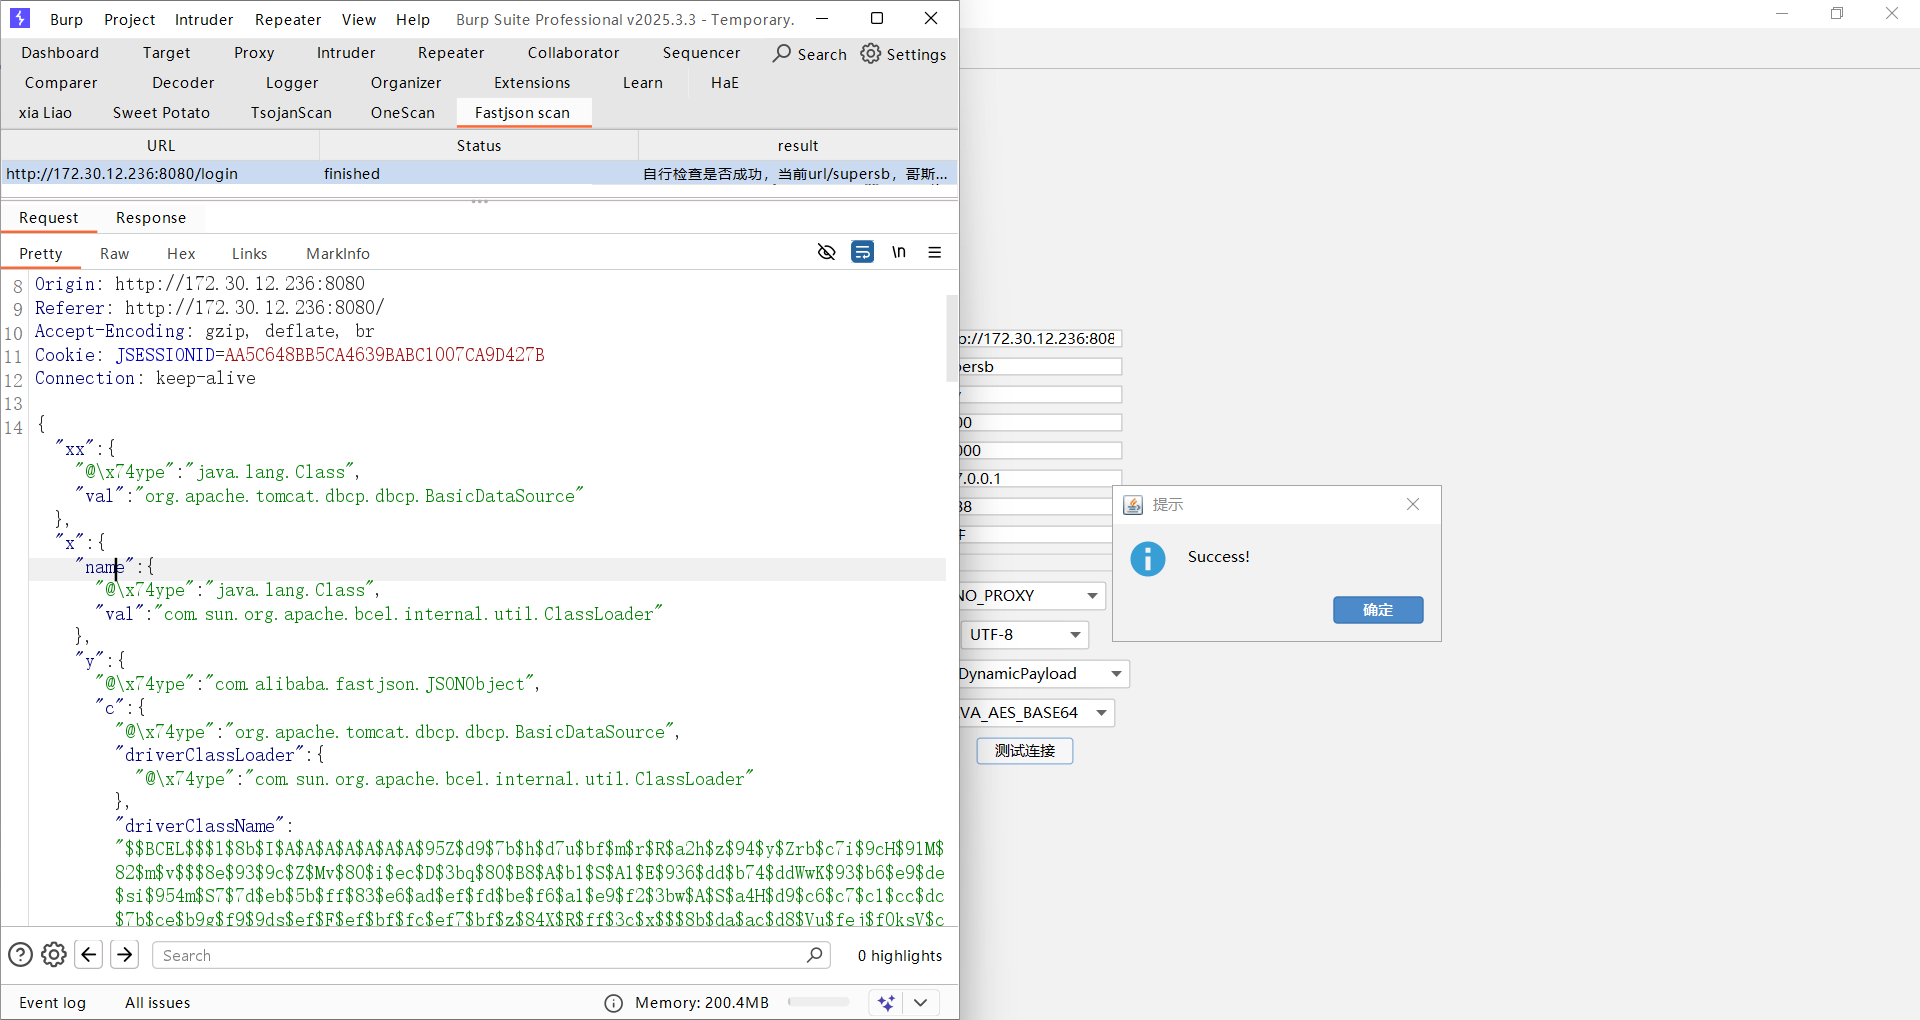Image resolution: width=1920 pixels, height=1020 pixels.
Task: Sort by the Status column header
Action: [x=479, y=146]
